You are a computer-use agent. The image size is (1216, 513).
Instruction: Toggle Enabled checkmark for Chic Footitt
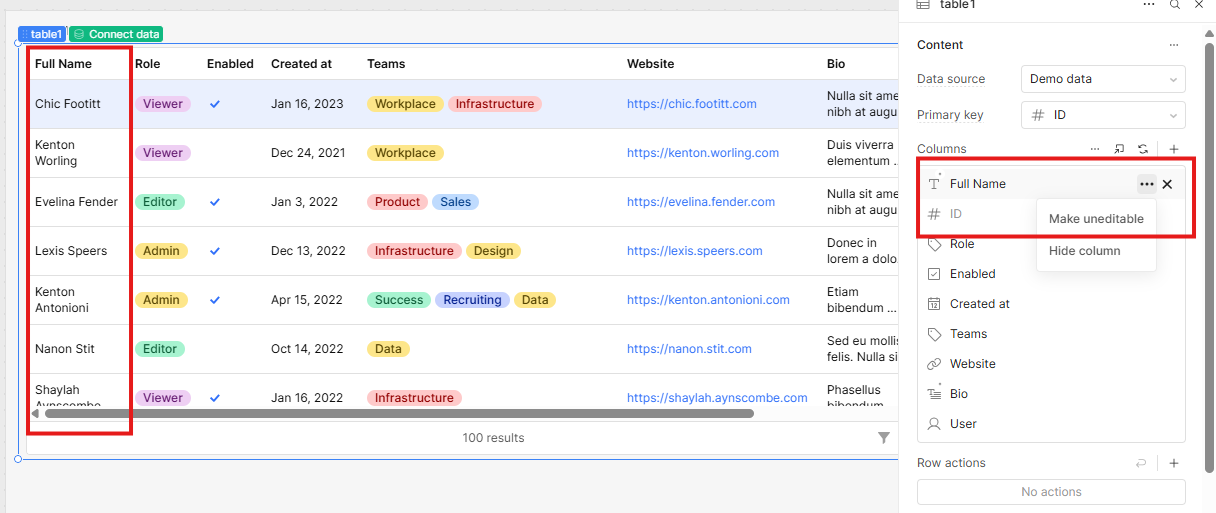215,104
